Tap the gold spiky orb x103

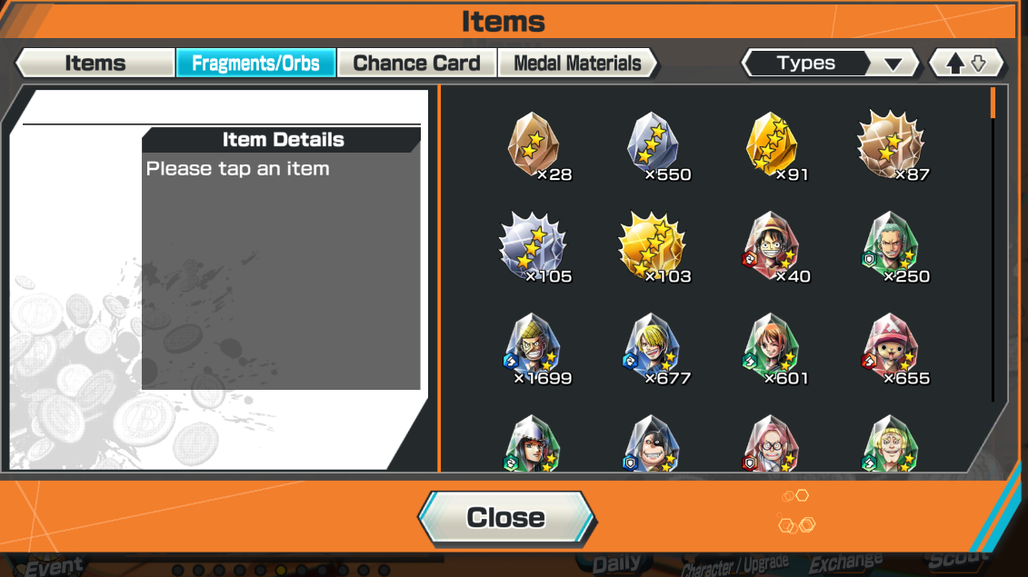[x=653, y=248]
